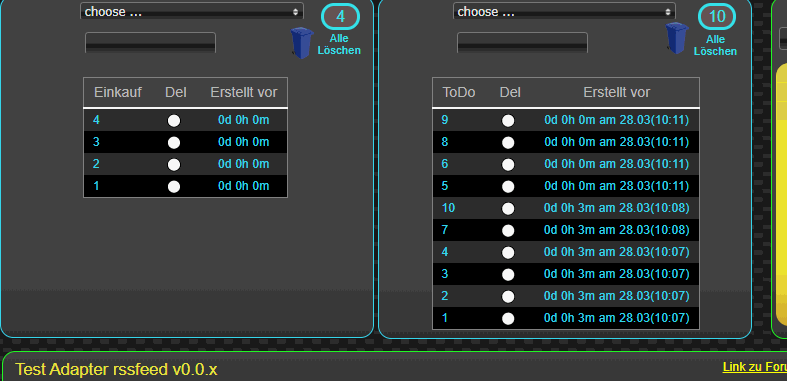Focus the ToDo text input field

coord(522,43)
